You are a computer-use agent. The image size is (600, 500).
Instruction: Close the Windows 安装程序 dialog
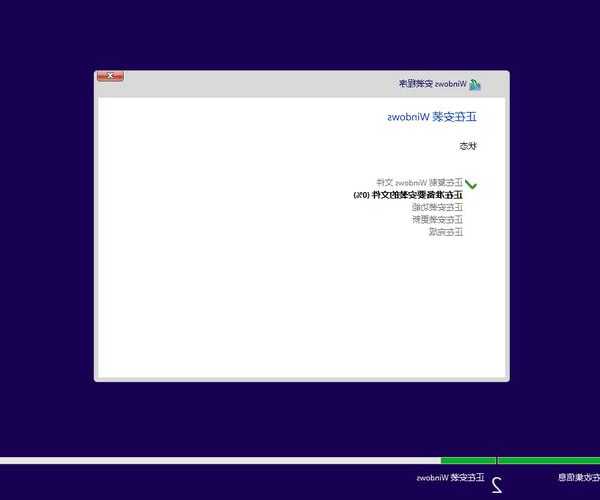(109, 76)
